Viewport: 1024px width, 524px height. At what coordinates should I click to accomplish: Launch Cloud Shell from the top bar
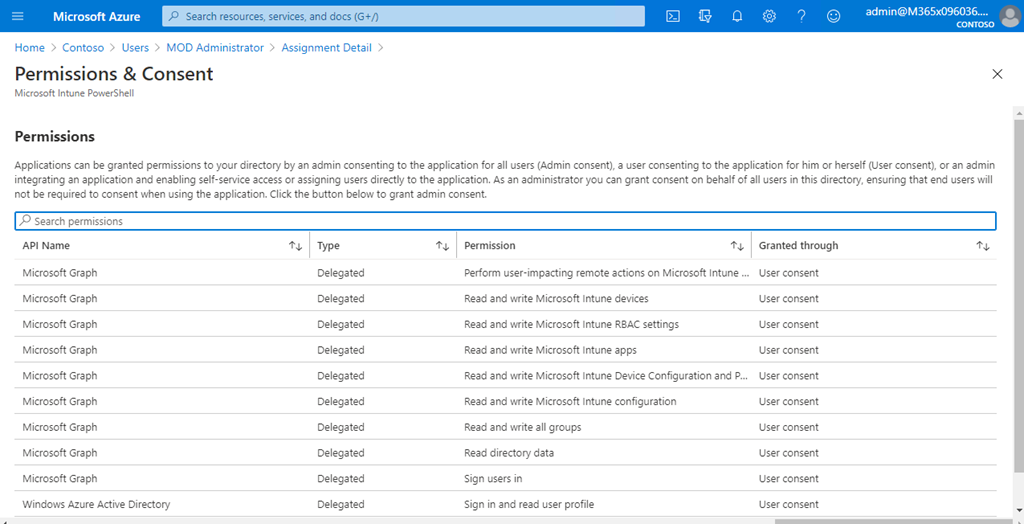(674, 16)
